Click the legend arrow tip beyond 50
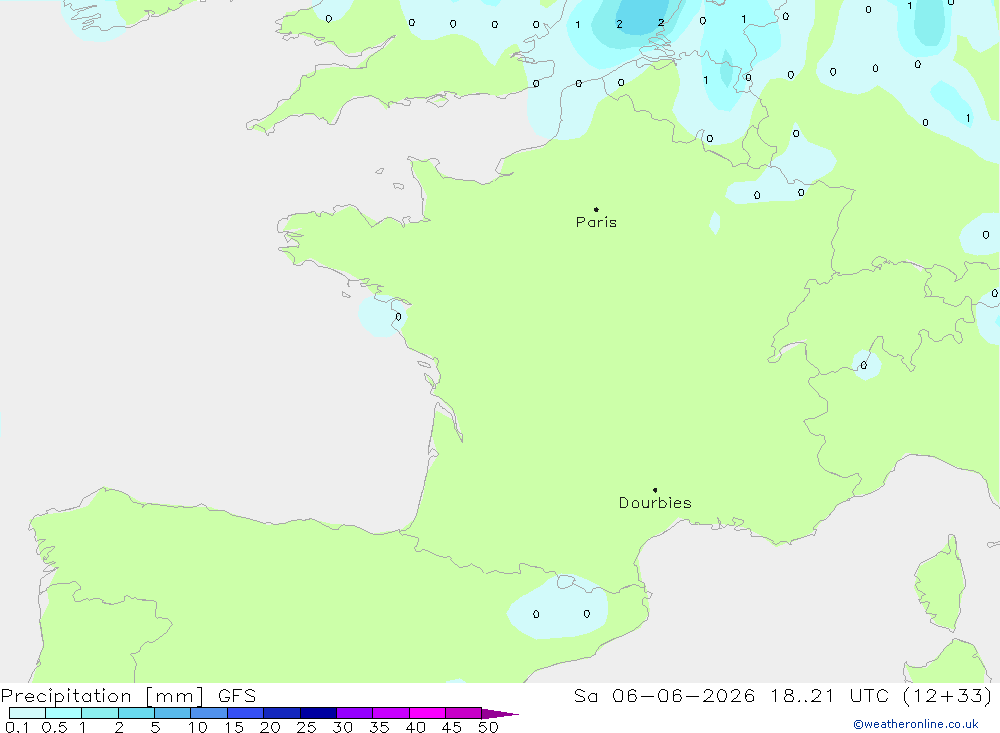This screenshot has height=733, width=1000. point(500,713)
